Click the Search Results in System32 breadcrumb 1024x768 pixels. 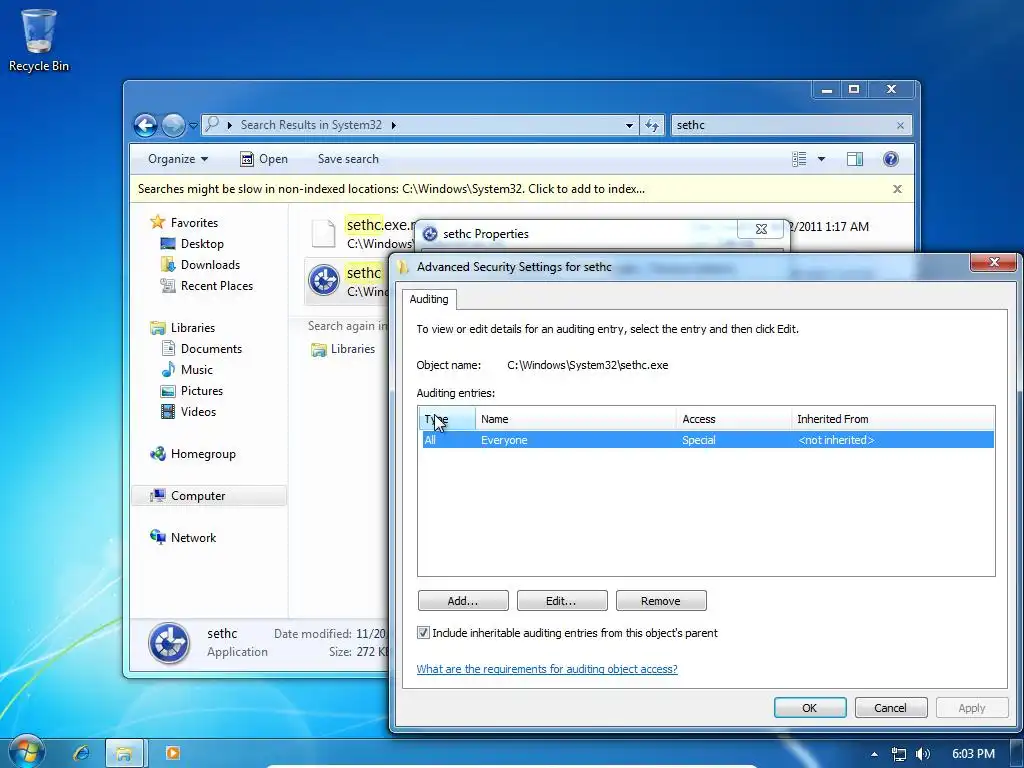pyautogui.click(x=311, y=125)
